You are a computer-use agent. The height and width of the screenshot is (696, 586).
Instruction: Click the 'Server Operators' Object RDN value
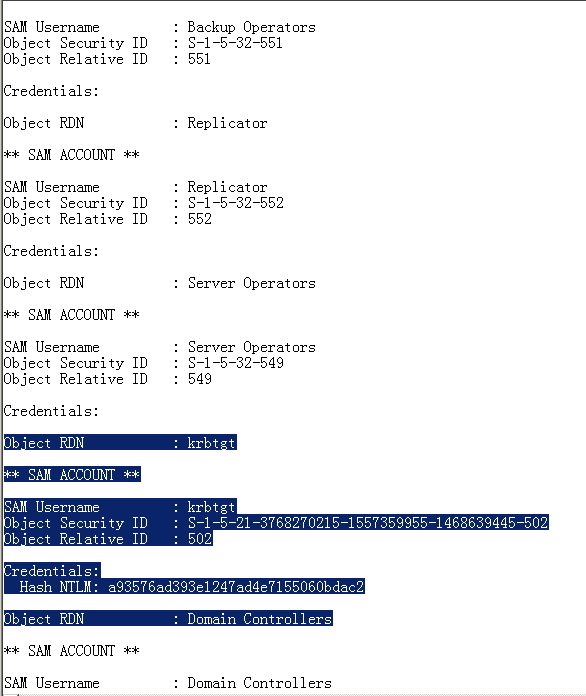coord(251,283)
